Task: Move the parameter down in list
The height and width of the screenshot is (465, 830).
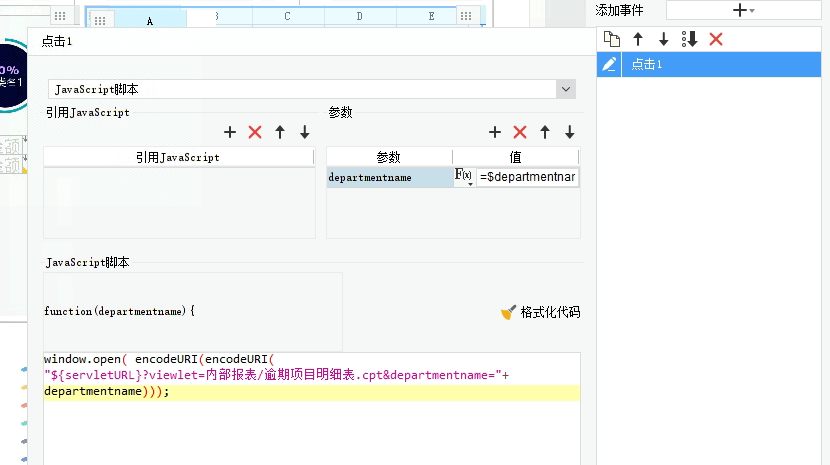Action: [570, 132]
